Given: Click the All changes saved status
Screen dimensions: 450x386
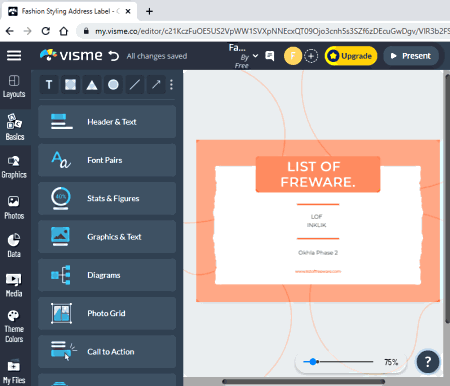Looking at the screenshot, I should click(157, 56).
